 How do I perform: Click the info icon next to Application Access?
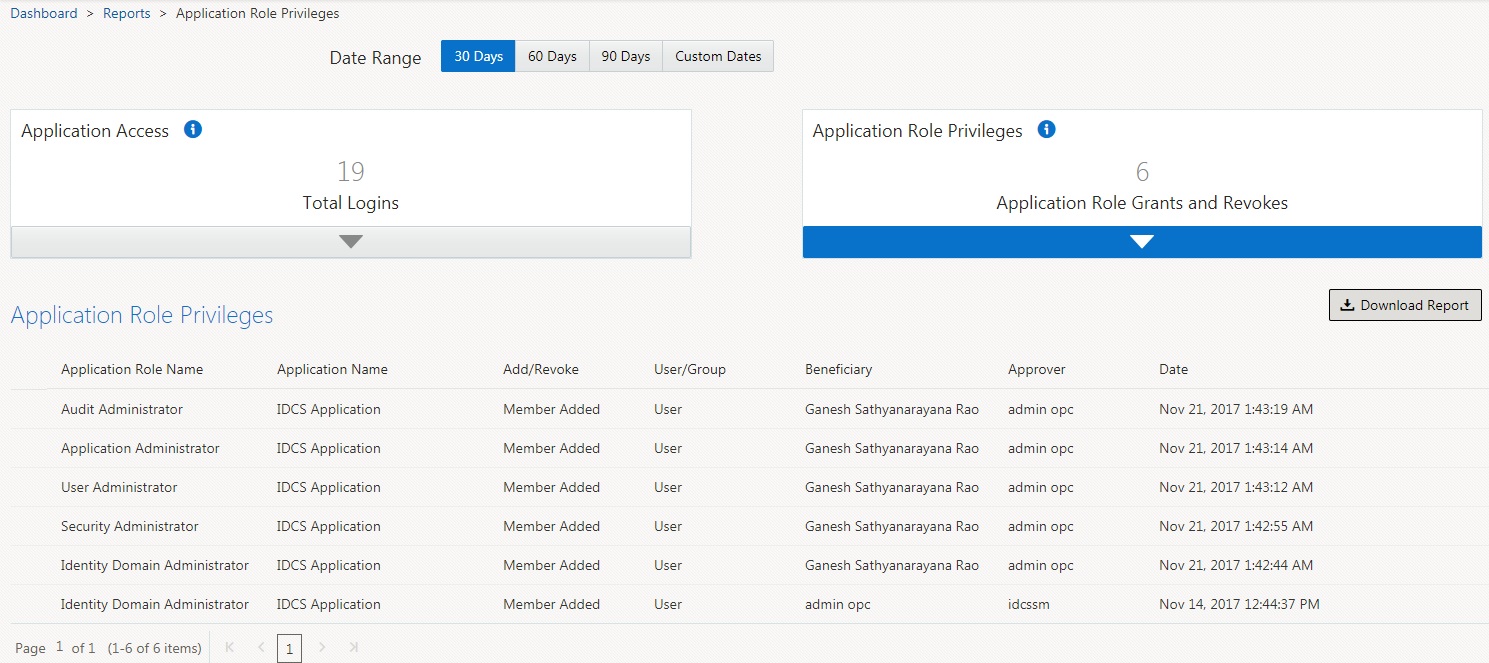(193, 129)
